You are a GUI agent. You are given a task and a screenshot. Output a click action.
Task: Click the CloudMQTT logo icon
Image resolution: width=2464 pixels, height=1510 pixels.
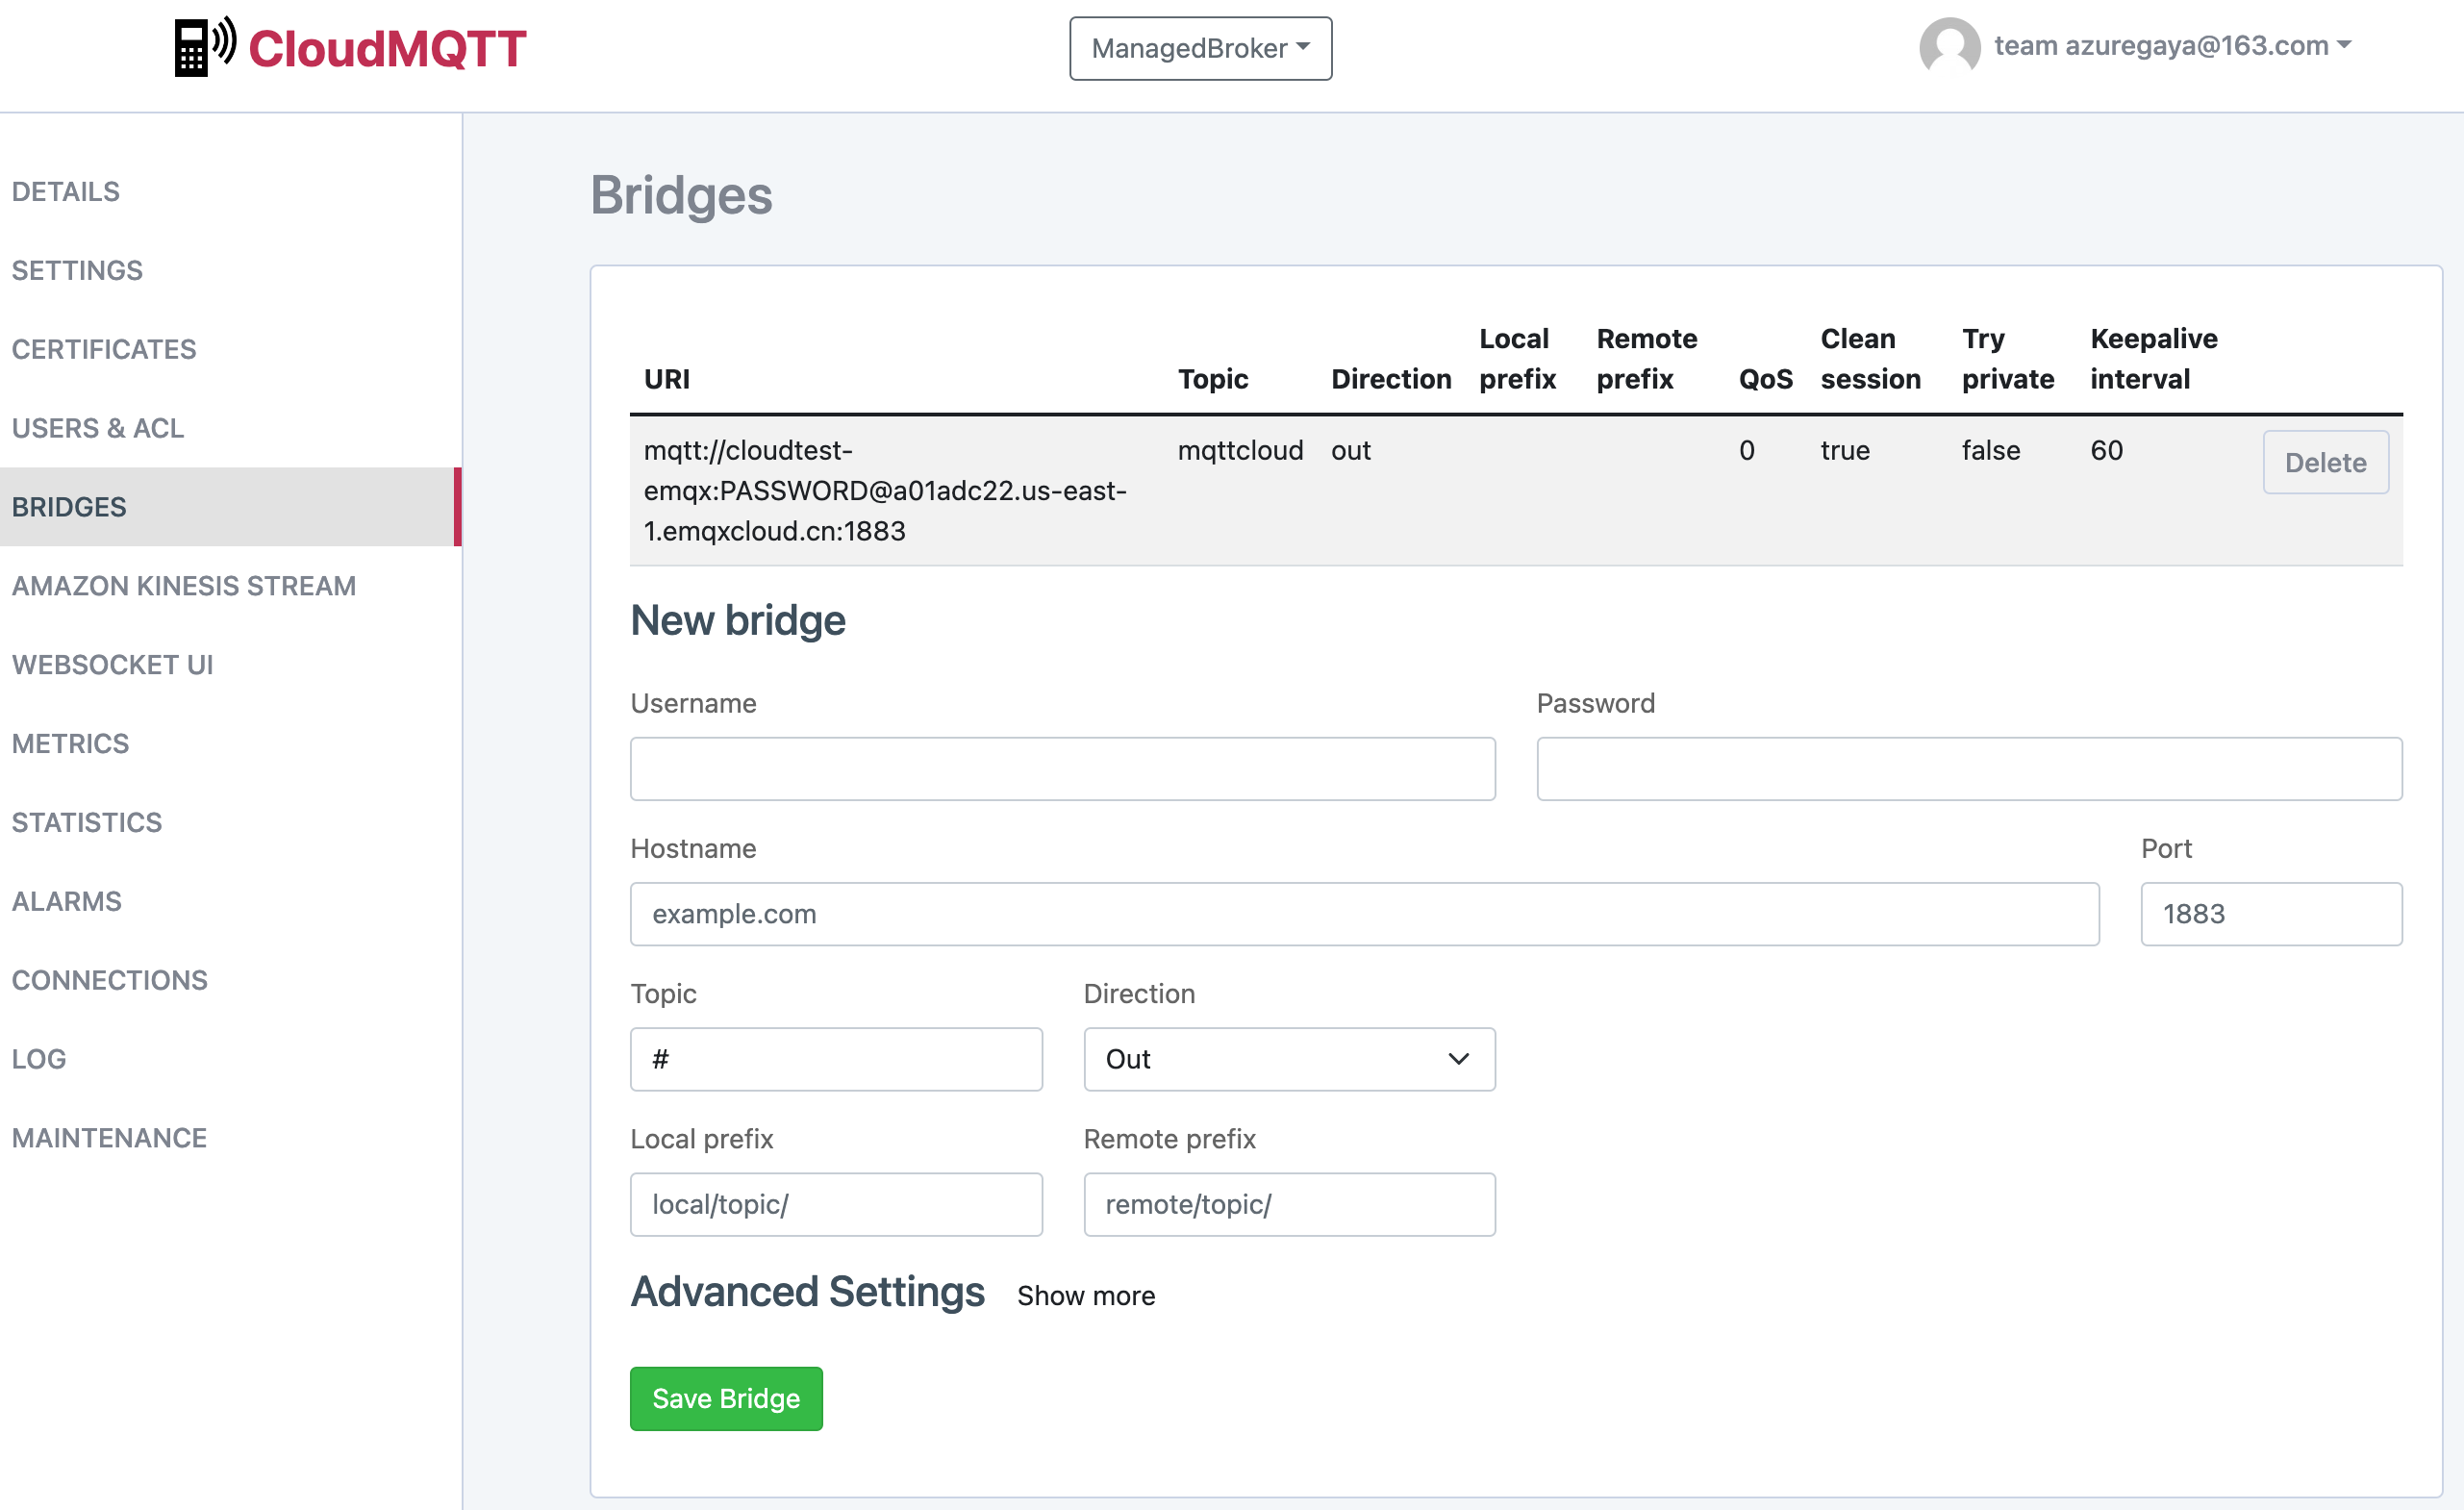(x=204, y=47)
